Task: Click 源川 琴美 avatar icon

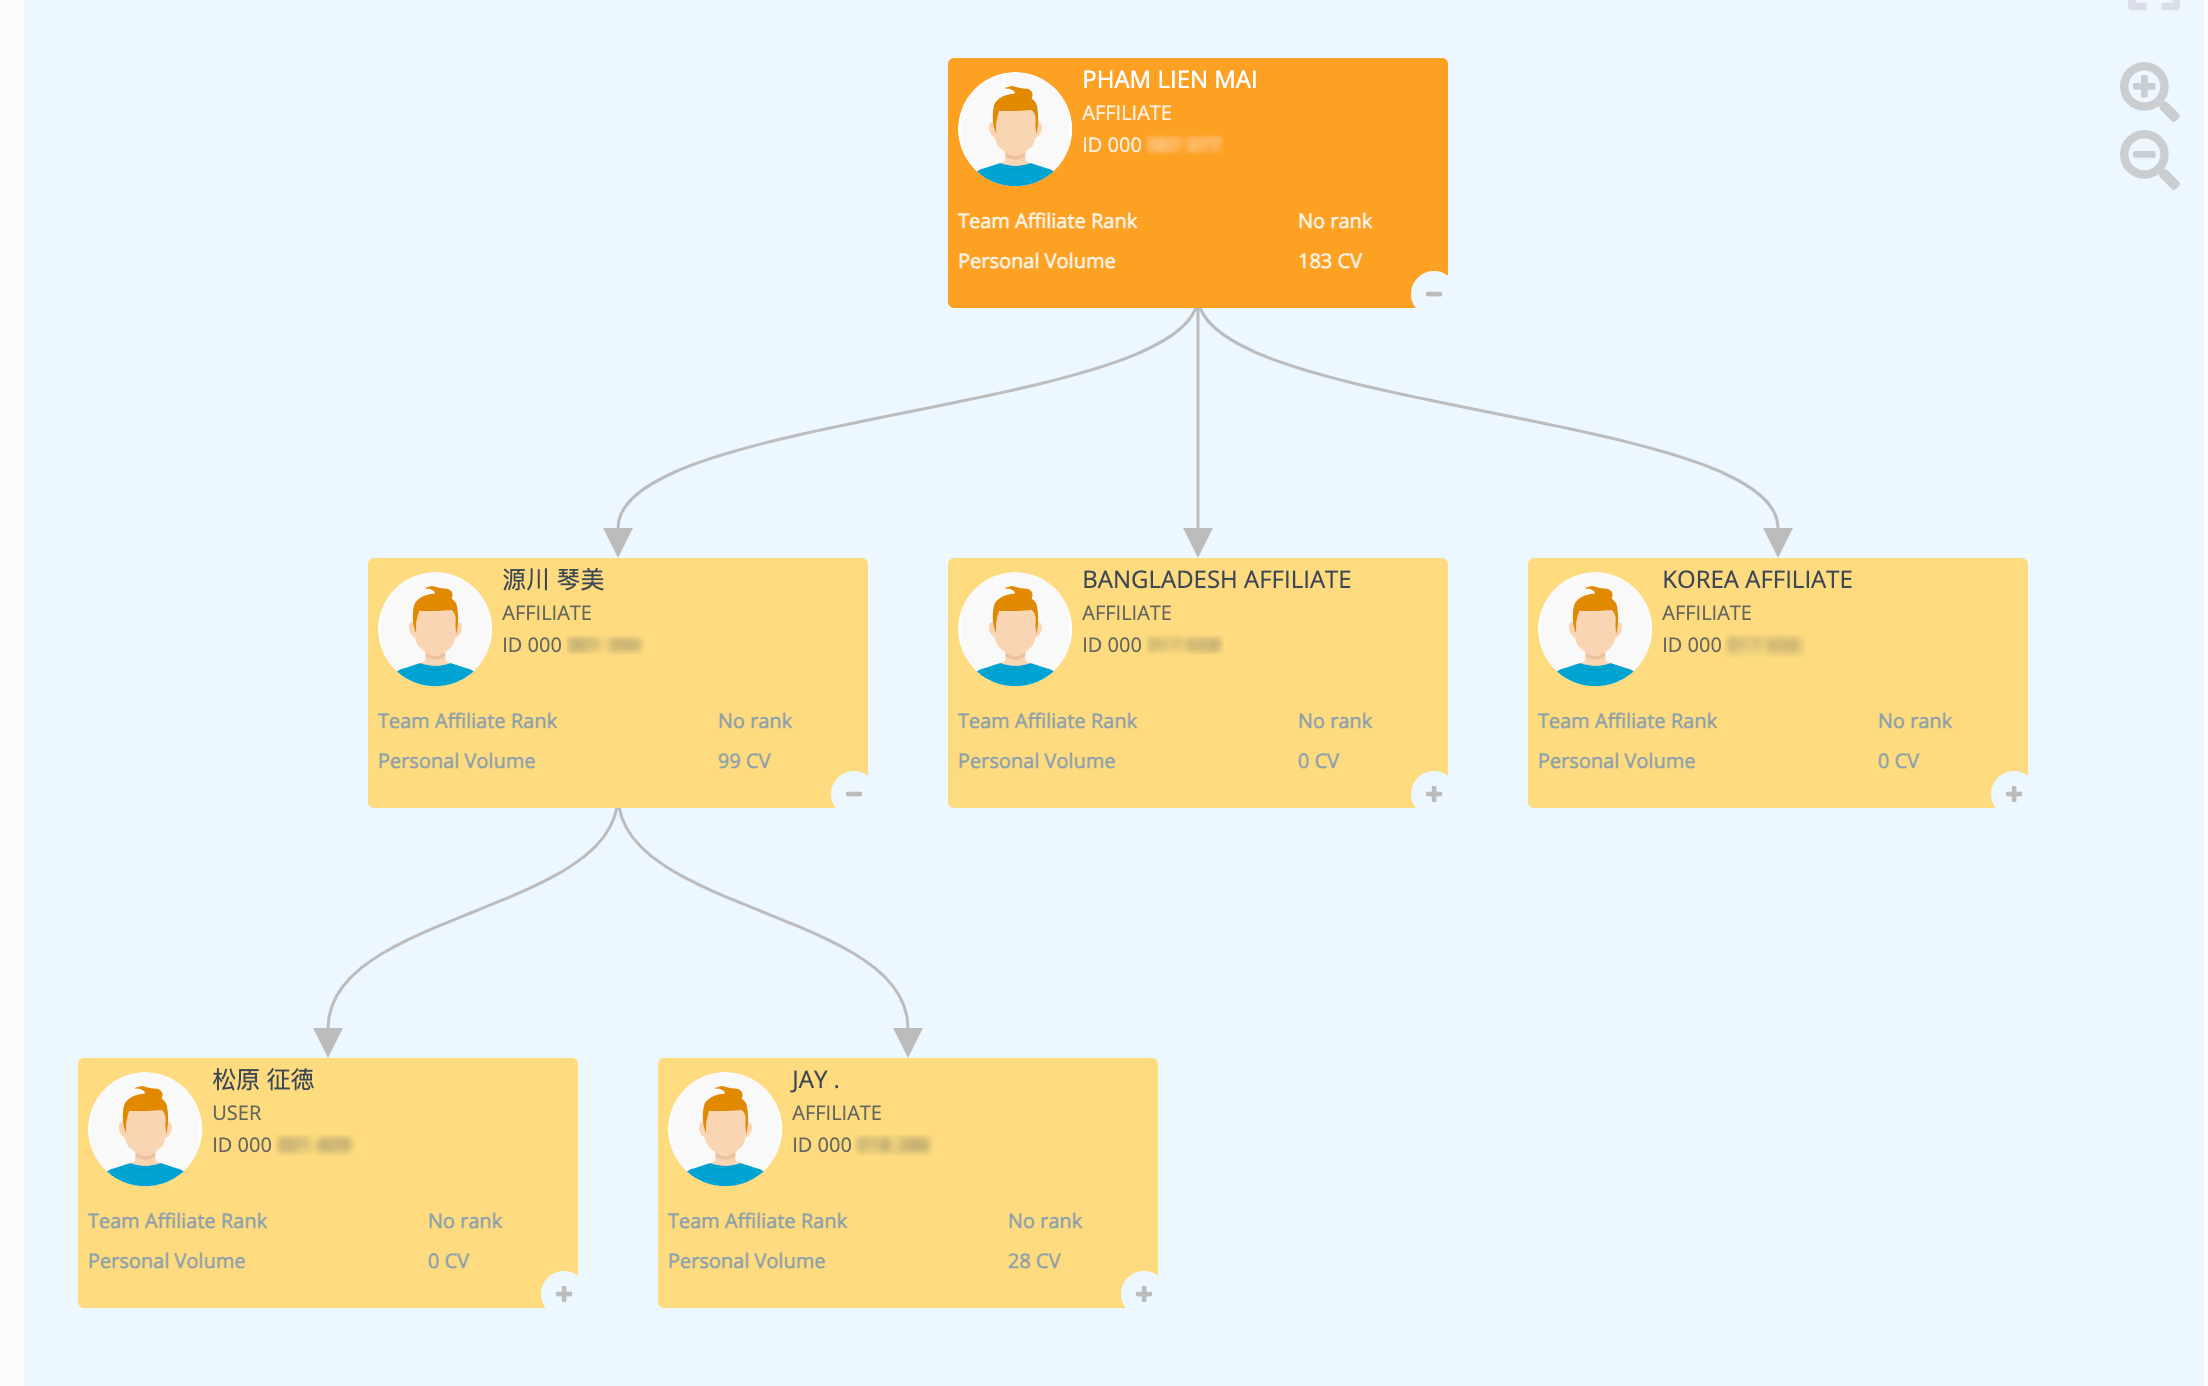Action: (434, 629)
